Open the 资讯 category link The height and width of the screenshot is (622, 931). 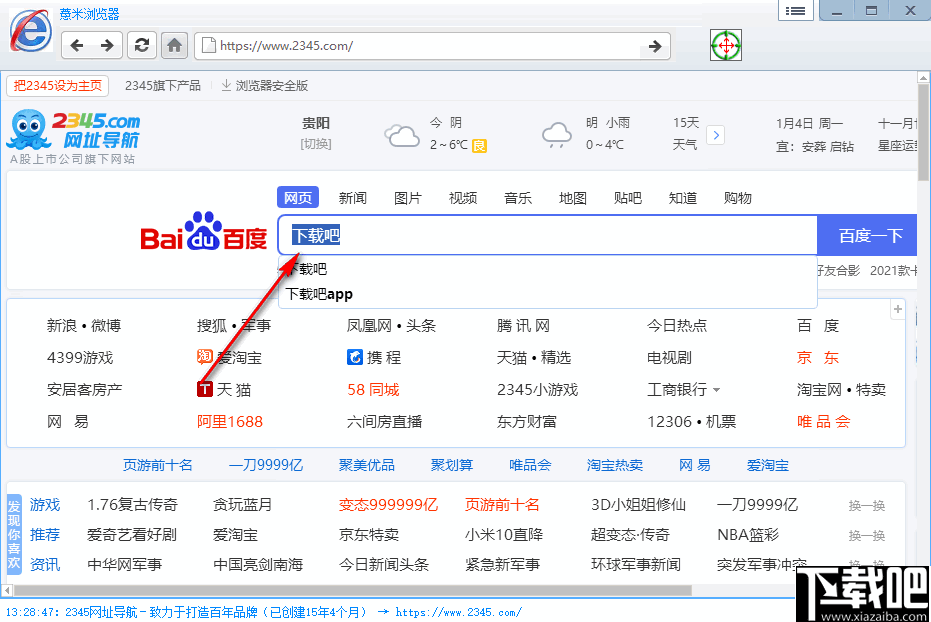pos(45,564)
